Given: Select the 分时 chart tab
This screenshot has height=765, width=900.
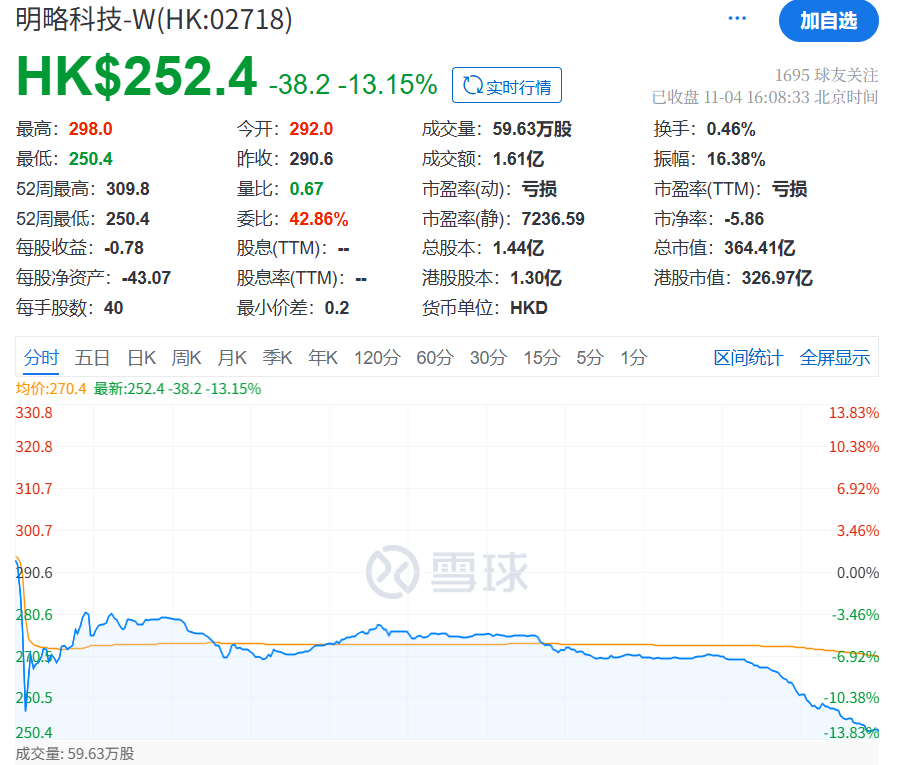Looking at the screenshot, I should tap(42, 358).
